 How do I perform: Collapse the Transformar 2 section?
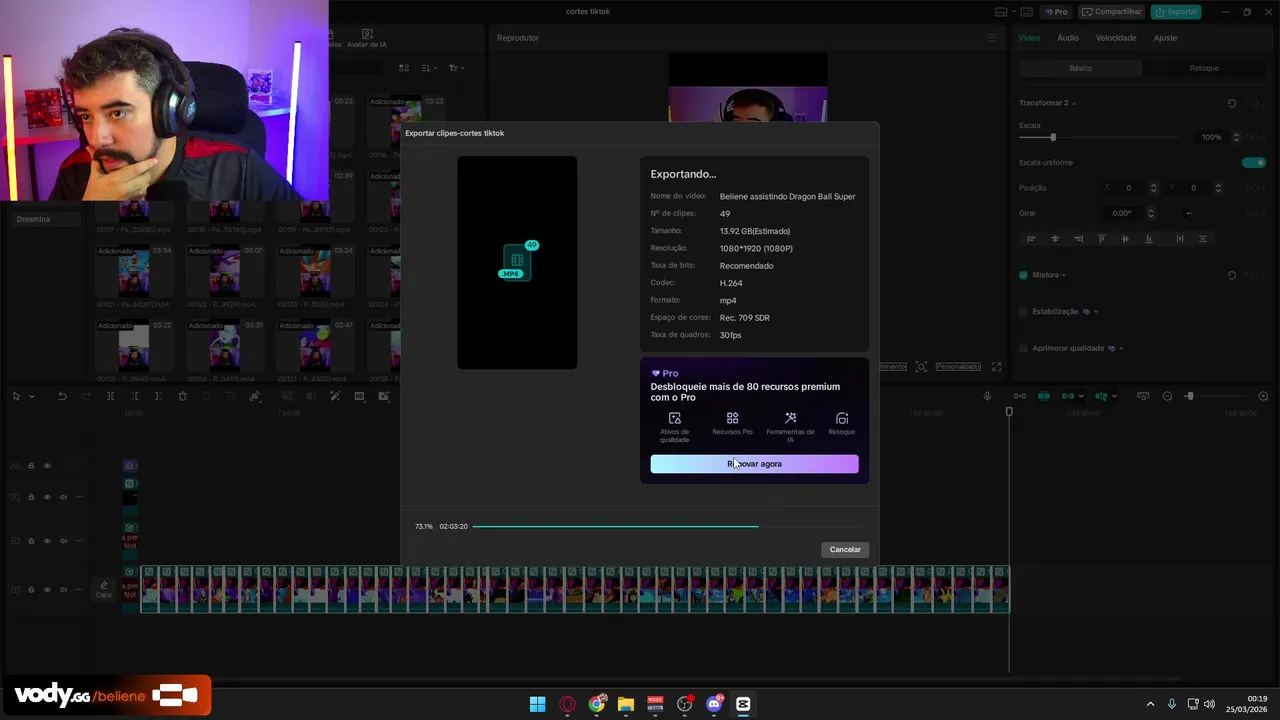click(x=1074, y=103)
